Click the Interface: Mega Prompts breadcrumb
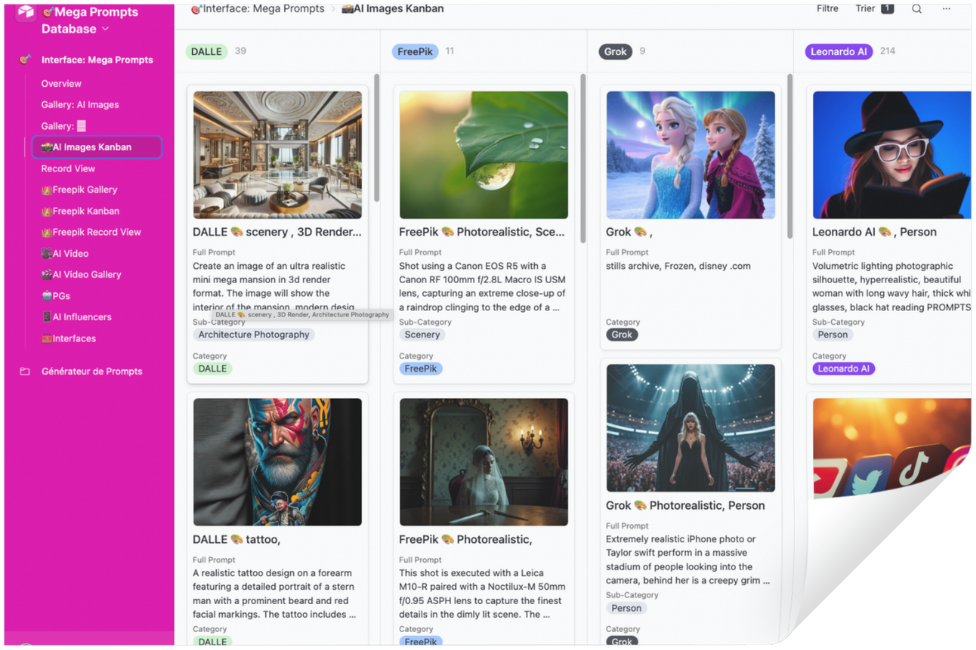 point(258,9)
